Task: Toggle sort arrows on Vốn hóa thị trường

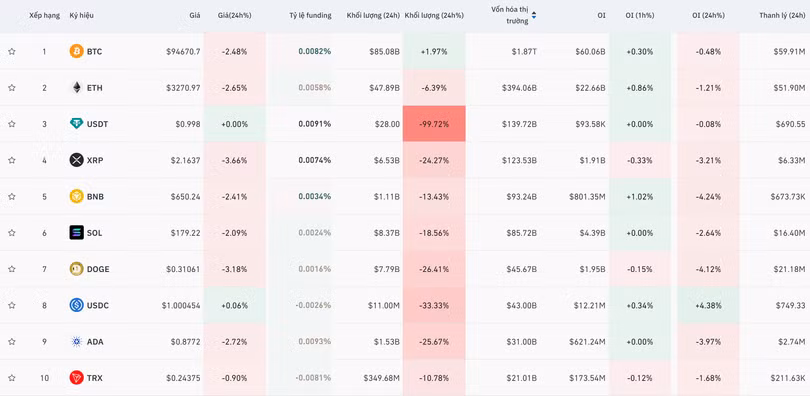Action: pos(534,15)
